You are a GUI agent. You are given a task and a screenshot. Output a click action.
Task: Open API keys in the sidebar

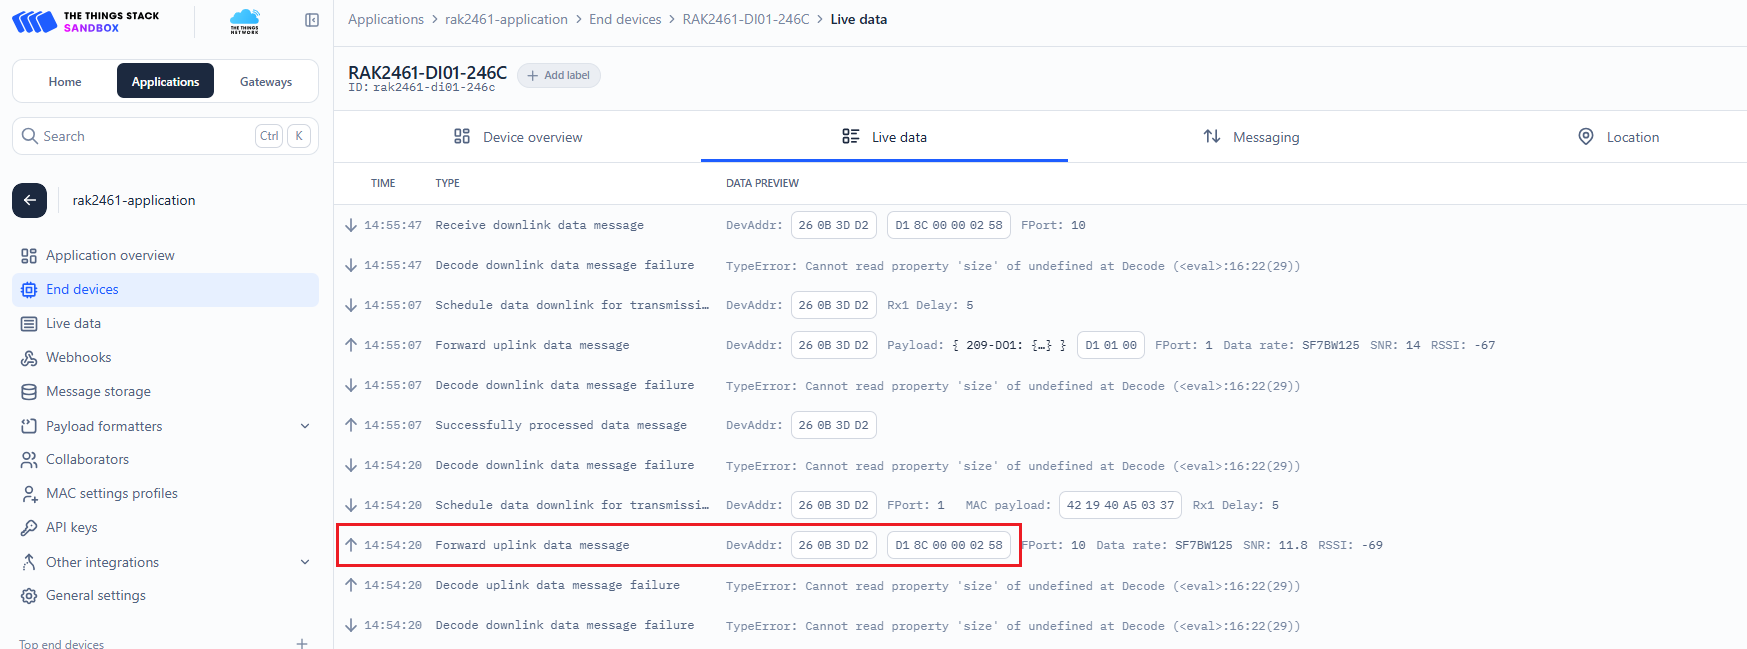[71, 527]
